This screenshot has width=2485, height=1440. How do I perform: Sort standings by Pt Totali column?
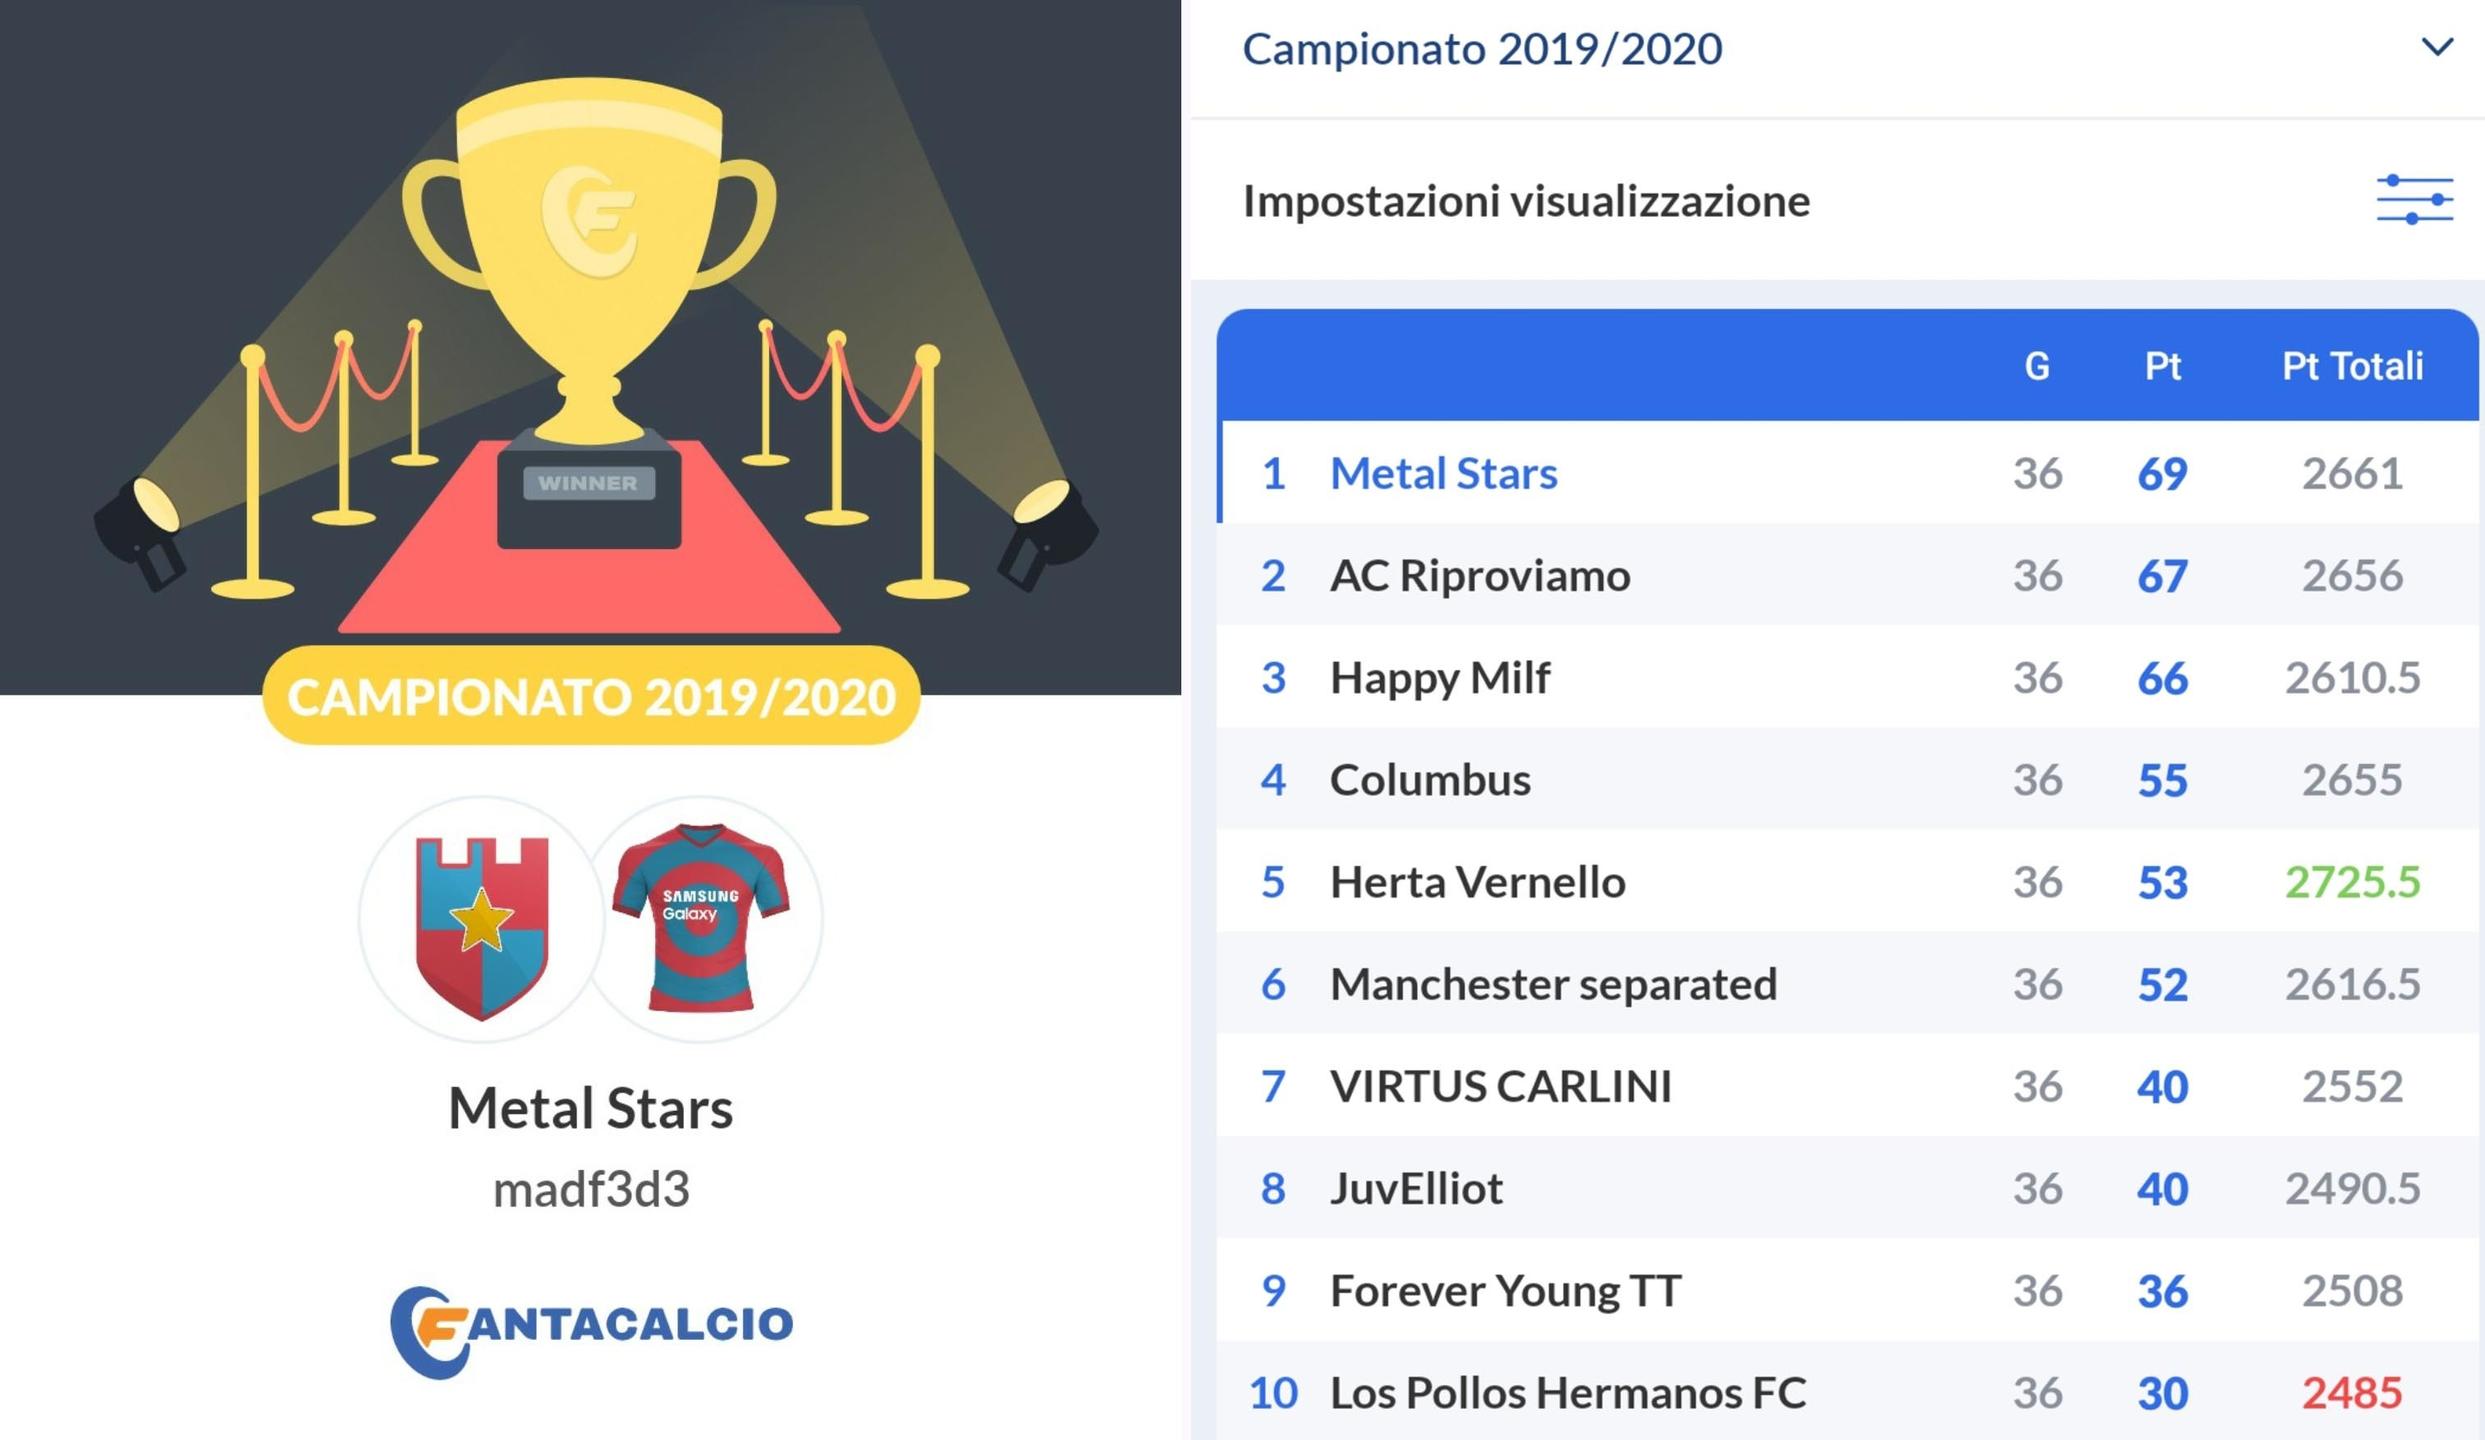pyautogui.click(x=2352, y=366)
